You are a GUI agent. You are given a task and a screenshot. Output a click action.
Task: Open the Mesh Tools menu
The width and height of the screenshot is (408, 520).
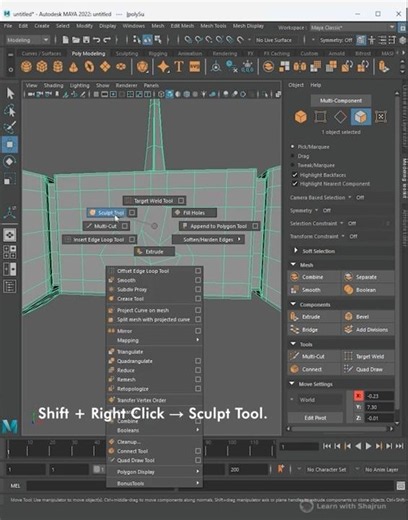click(x=213, y=26)
